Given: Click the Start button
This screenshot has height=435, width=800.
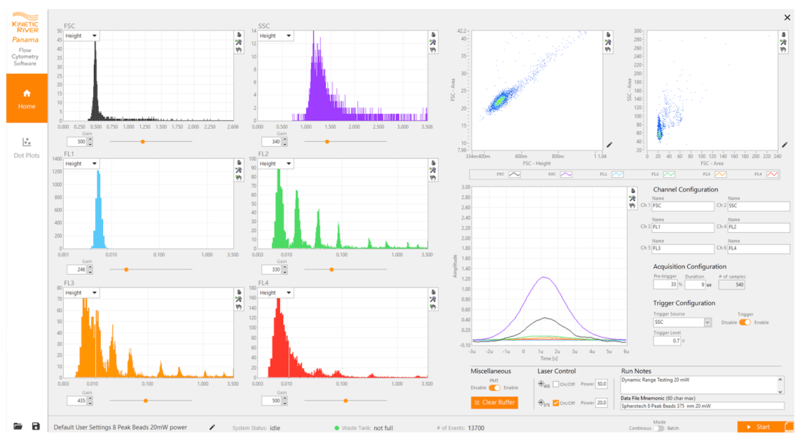Looking at the screenshot, I should pyautogui.click(x=765, y=427).
